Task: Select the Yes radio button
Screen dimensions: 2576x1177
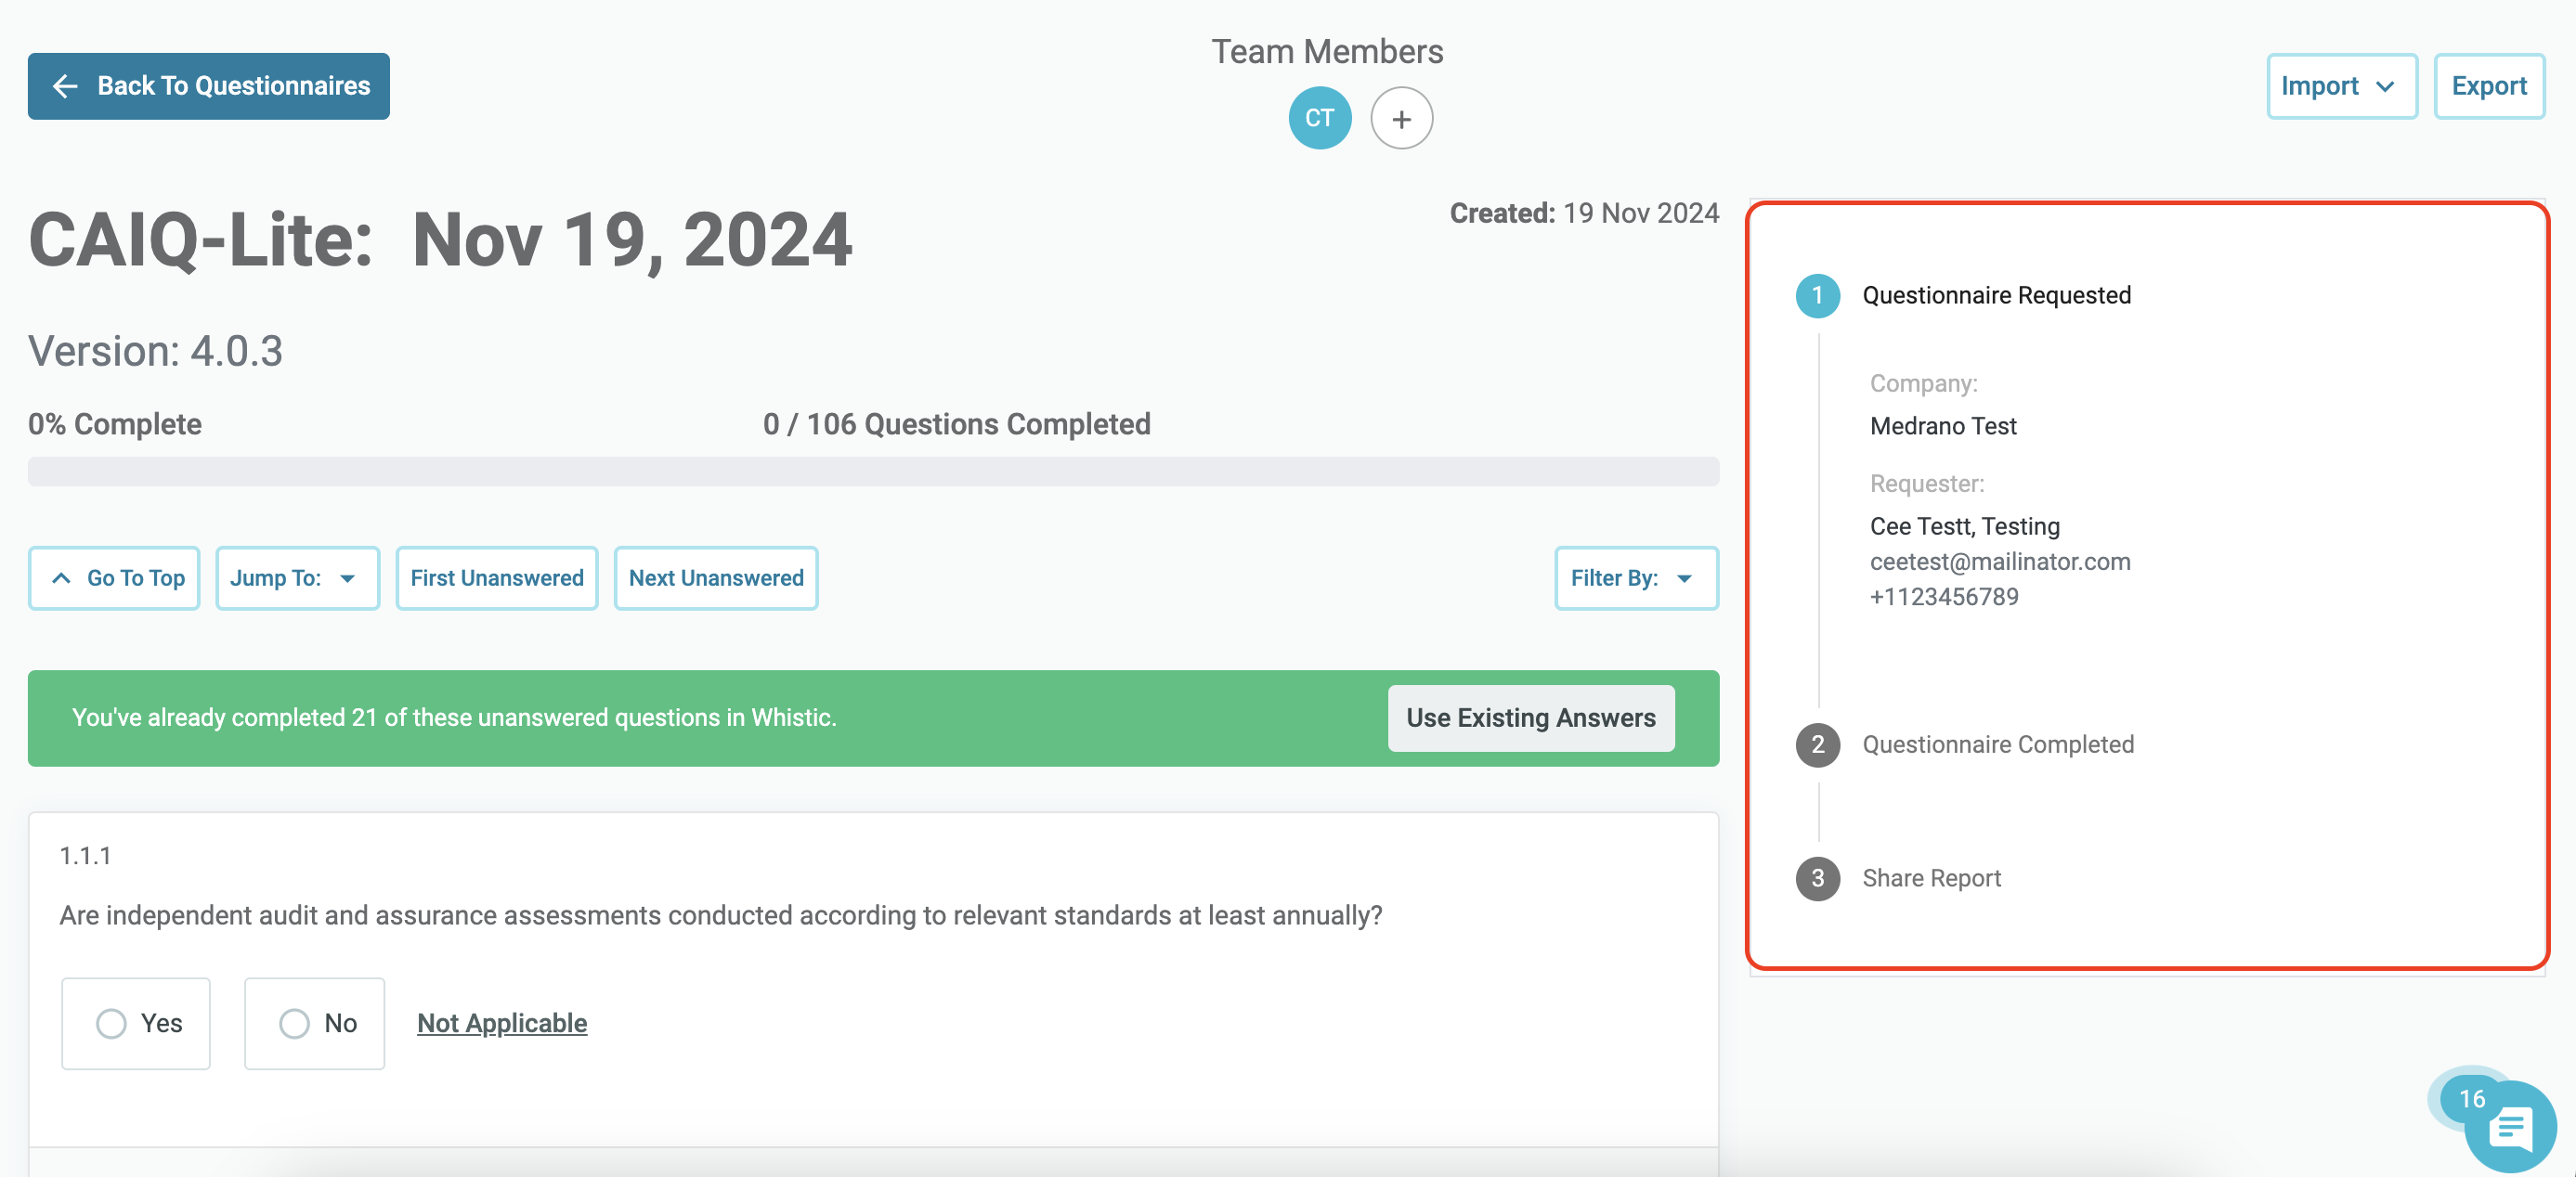Action: 111,1023
